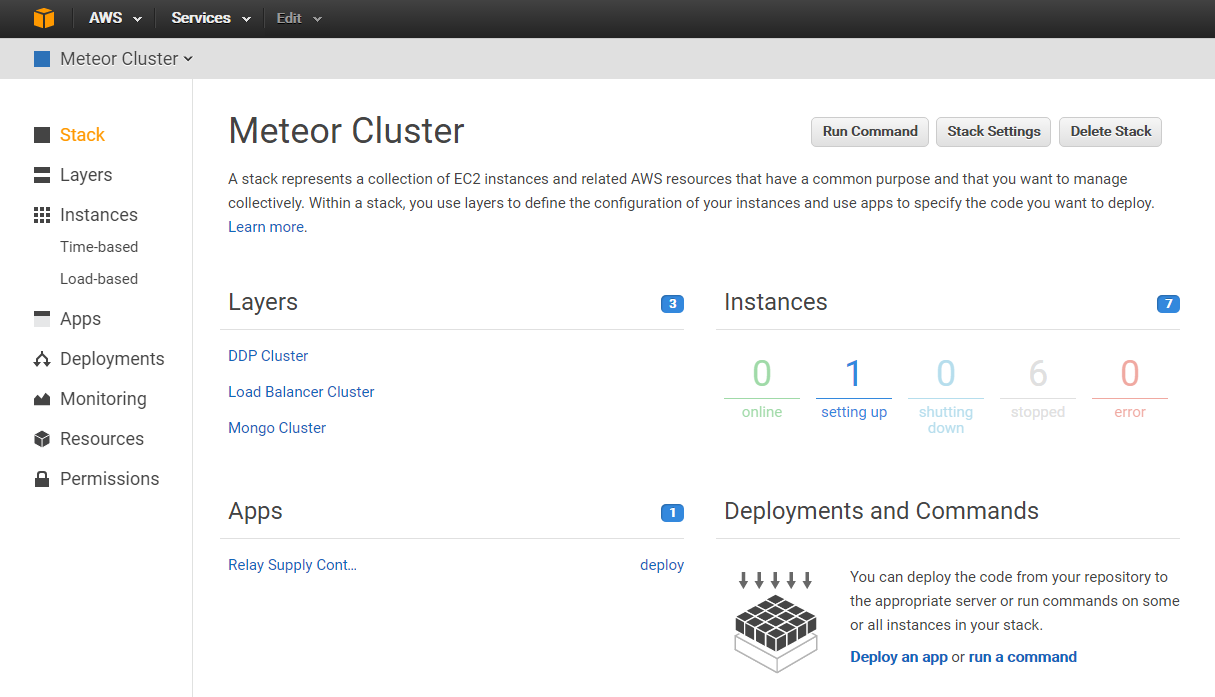The width and height of the screenshot is (1215, 697).
Task: Click the 0 shutting down counter
Action: pyautogui.click(x=946, y=396)
